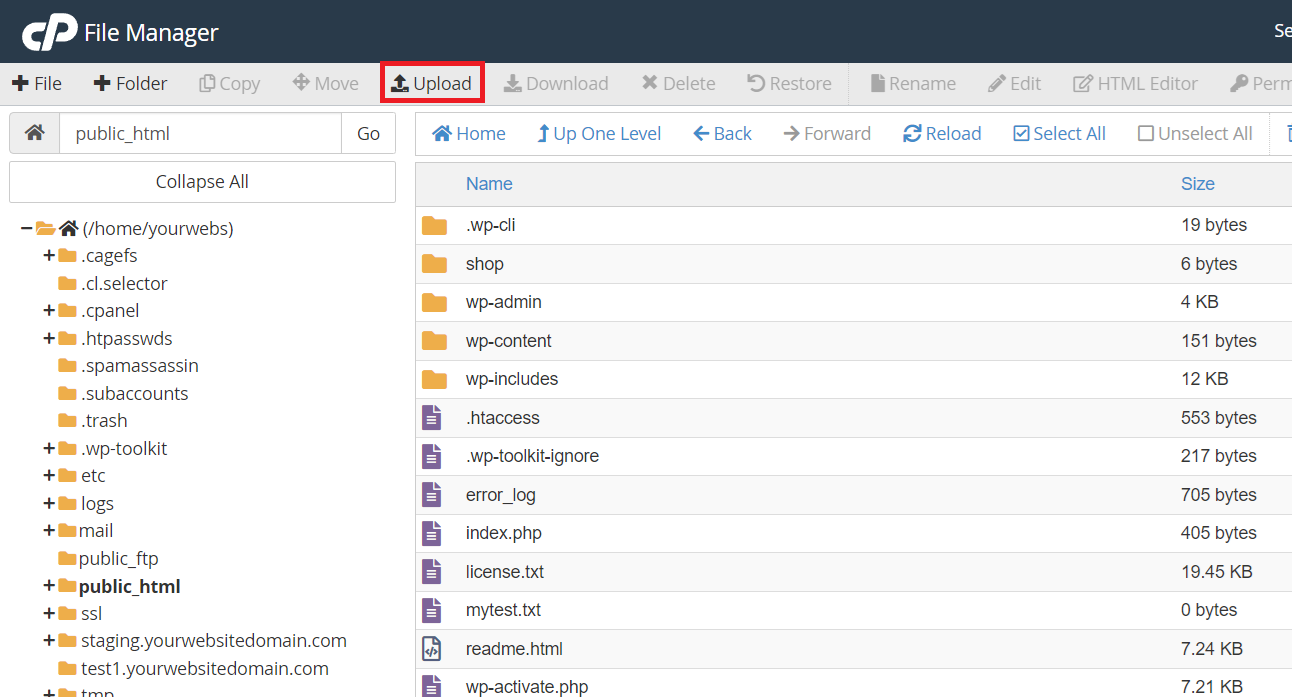This screenshot has width=1292, height=697.
Task: Click Unselect All to clear selection
Action: pos(1193,132)
